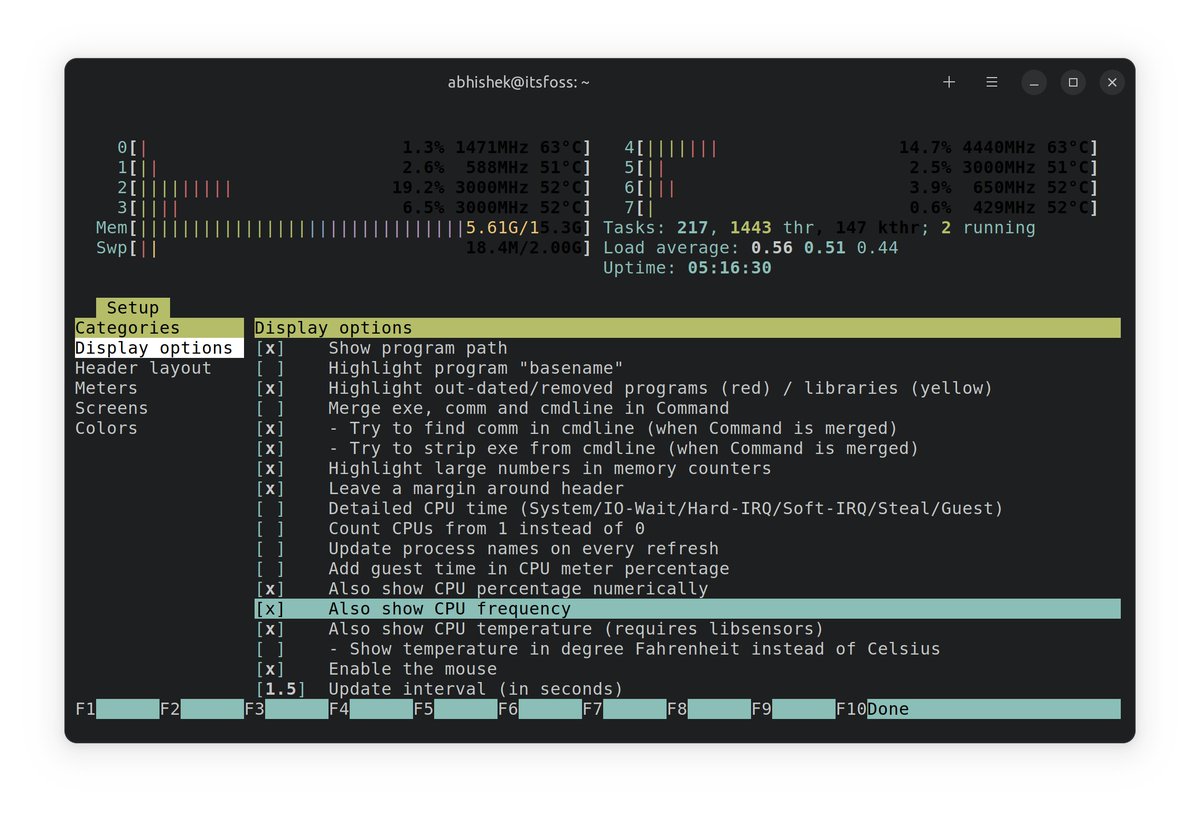Viewport: 1200px width, 814px height.
Task: Select Header layout category
Action: (x=143, y=368)
